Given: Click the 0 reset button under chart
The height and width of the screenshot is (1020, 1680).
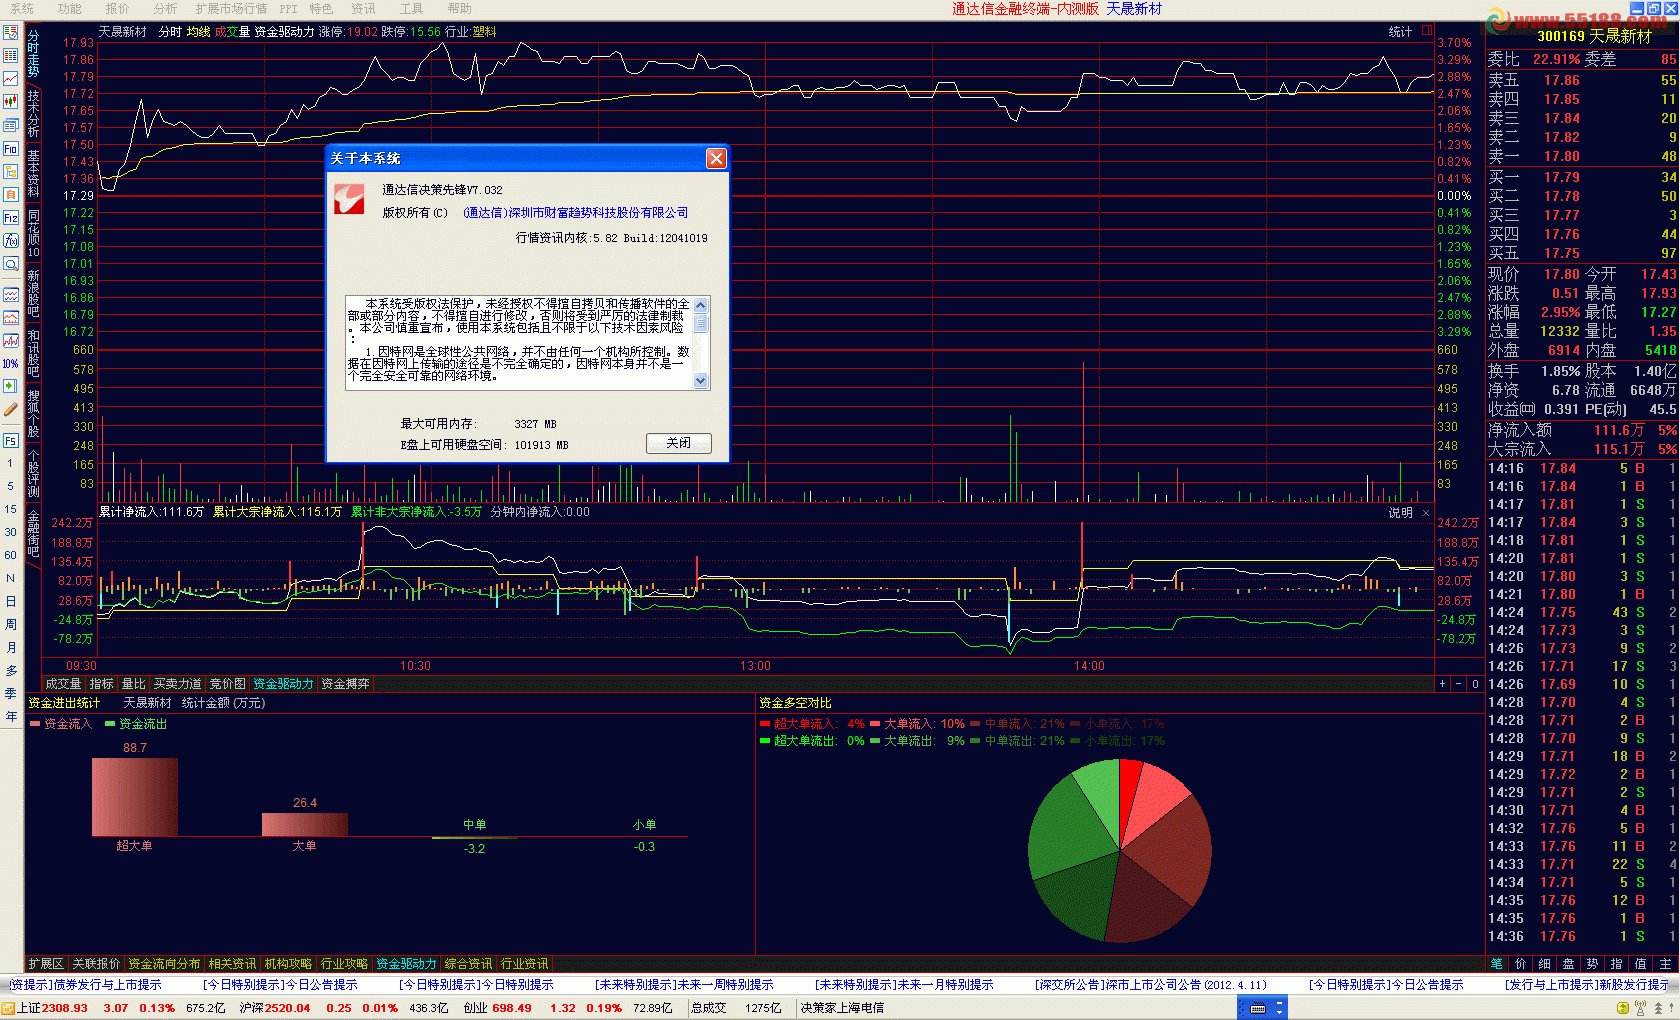Looking at the screenshot, I should (1475, 684).
